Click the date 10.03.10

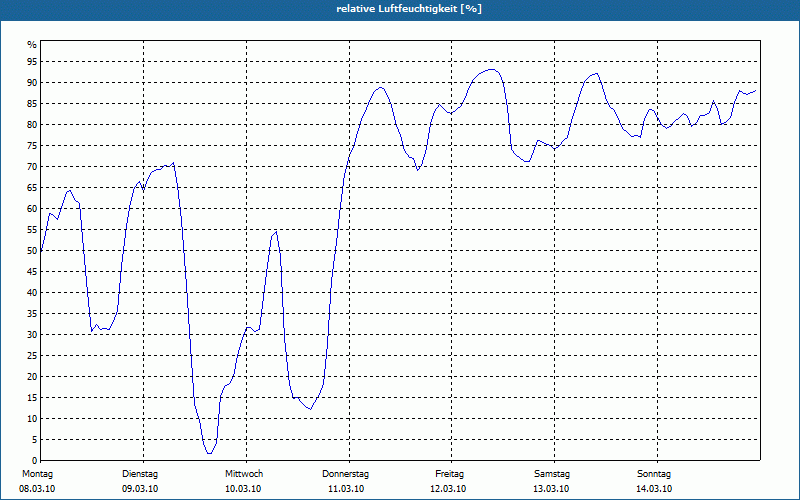[x=243, y=489]
